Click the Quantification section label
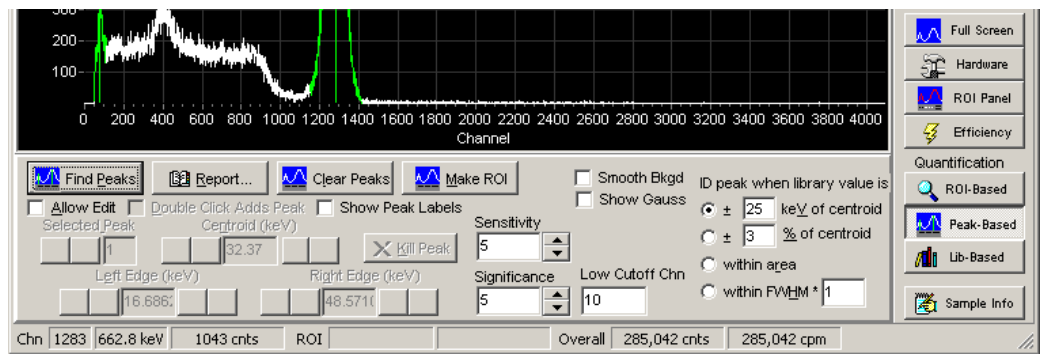Viewport: 1048px width, 362px height. 959,162
